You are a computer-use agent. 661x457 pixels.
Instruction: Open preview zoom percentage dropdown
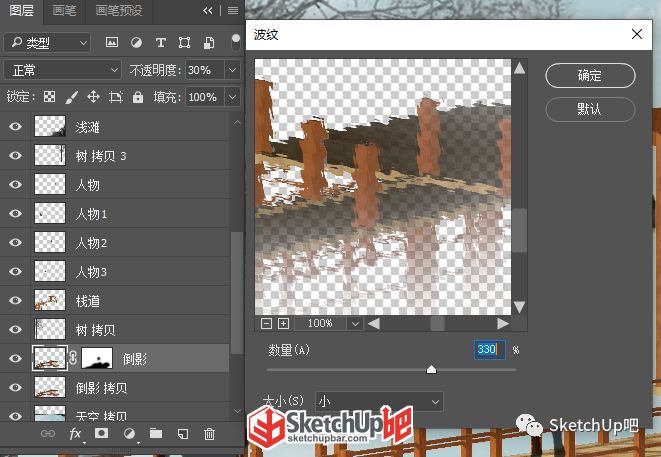tap(355, 324)
